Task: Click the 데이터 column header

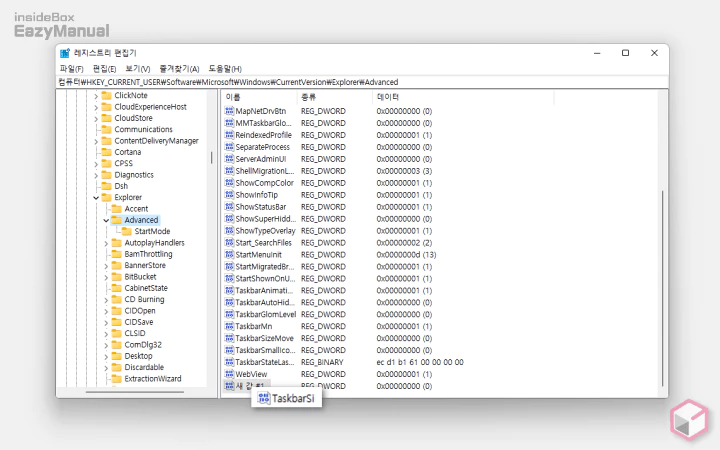Action: [387, 97]
